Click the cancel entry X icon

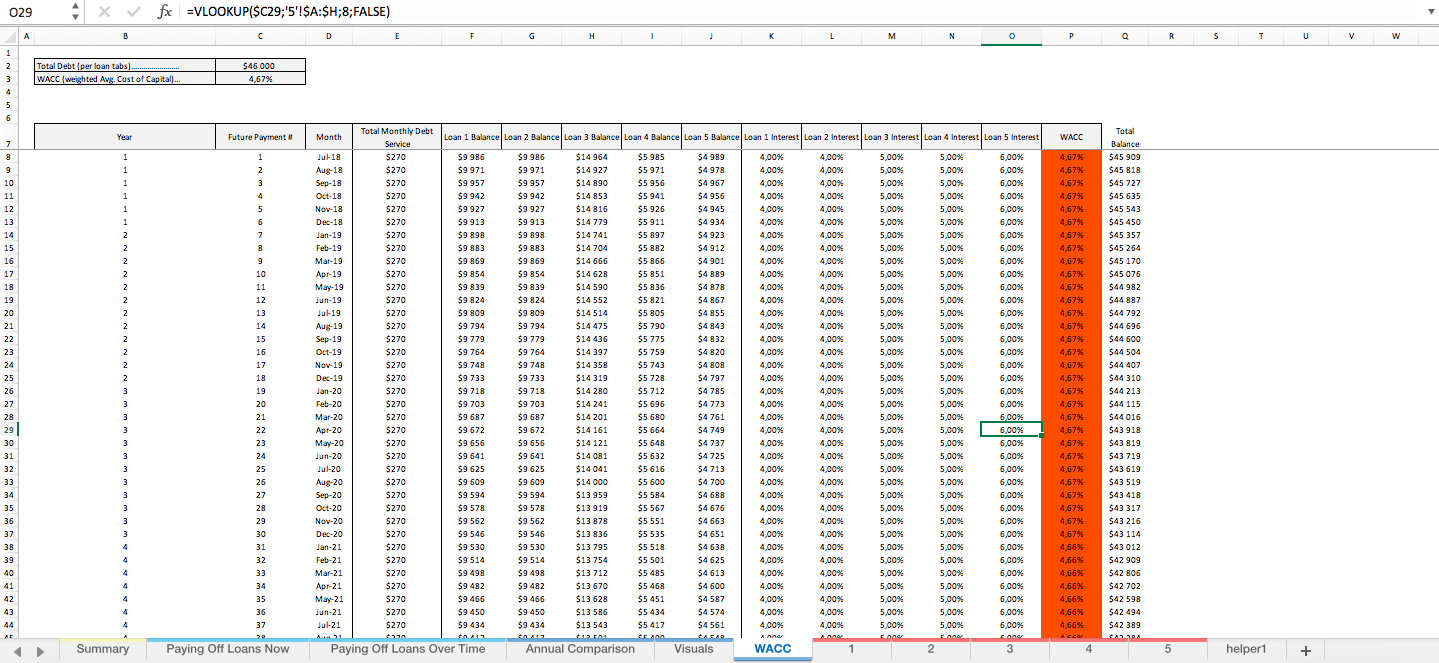point(105,12)
